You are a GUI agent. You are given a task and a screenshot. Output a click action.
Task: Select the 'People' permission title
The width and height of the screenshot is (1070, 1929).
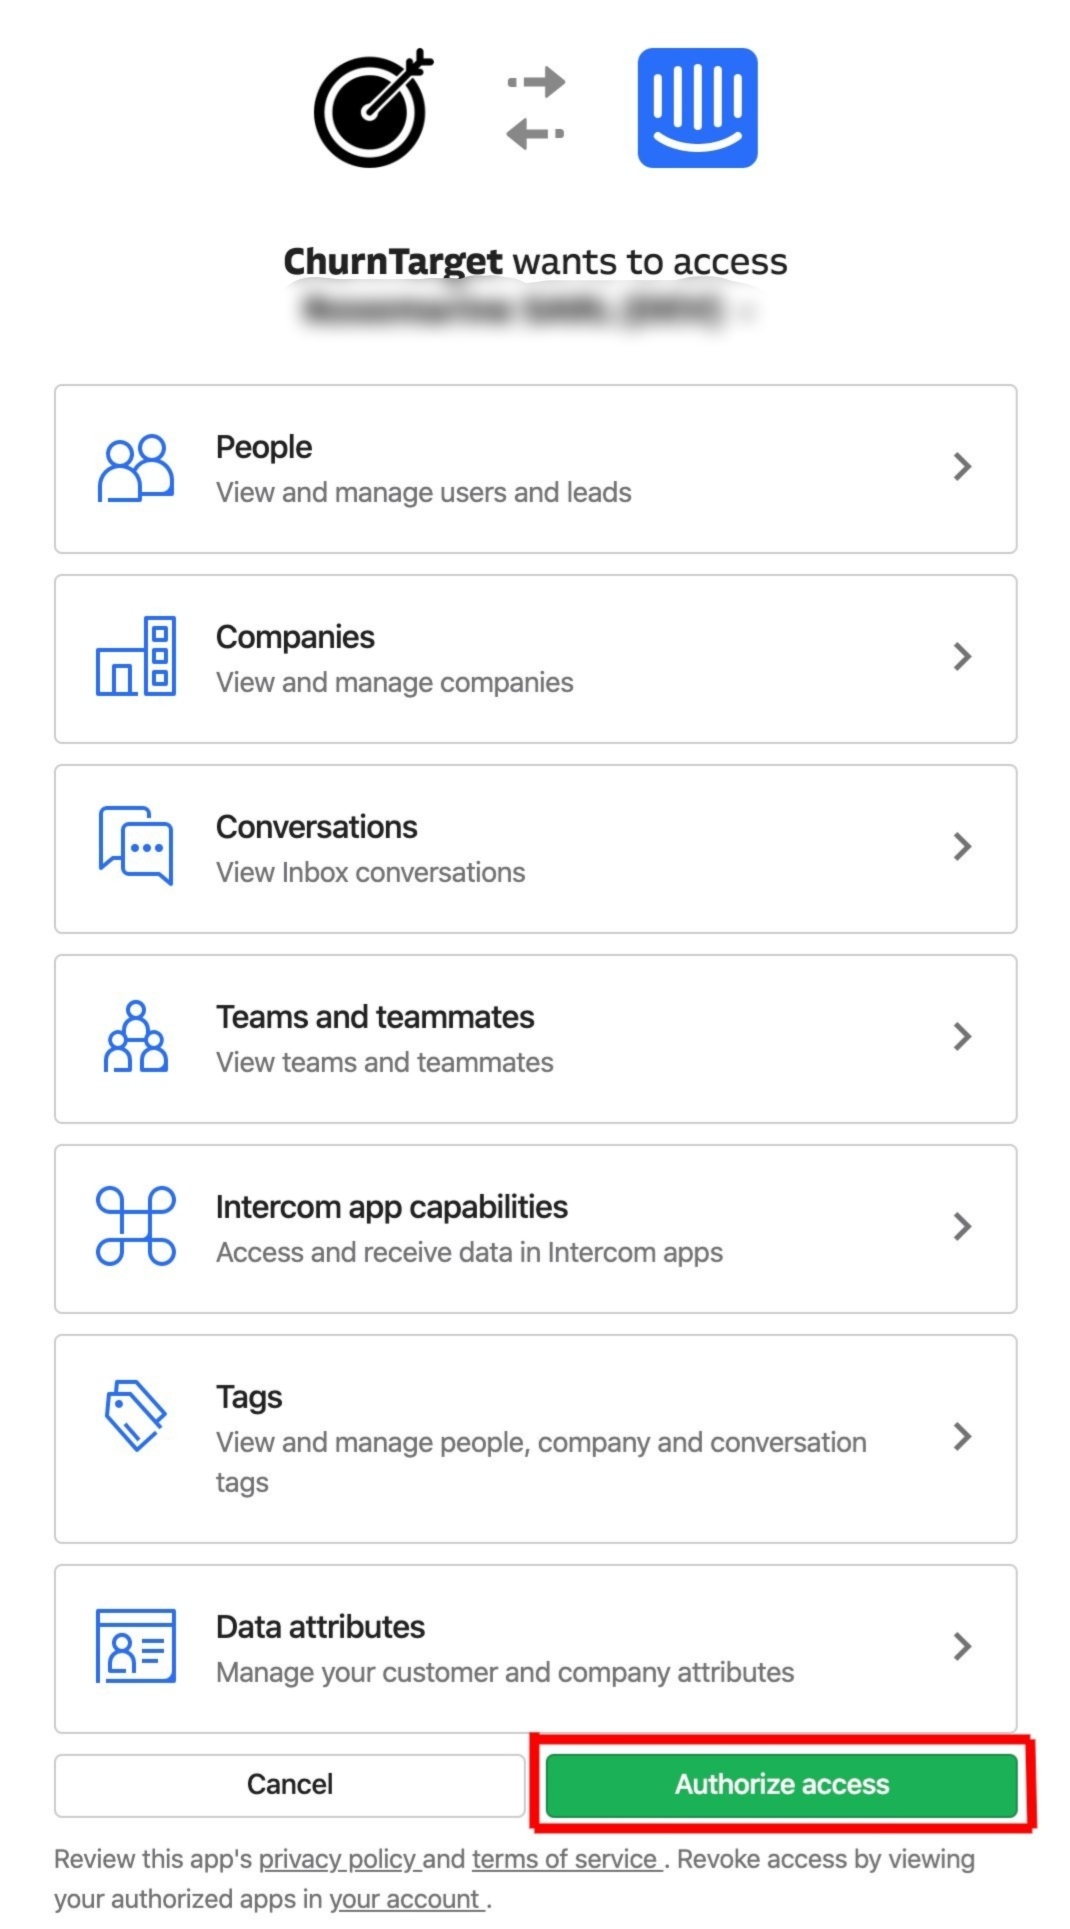[x=264, y=447]
